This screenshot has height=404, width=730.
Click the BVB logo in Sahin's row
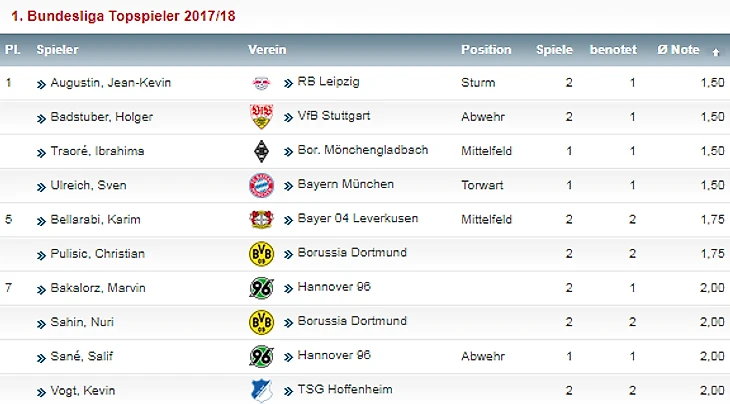261,322
